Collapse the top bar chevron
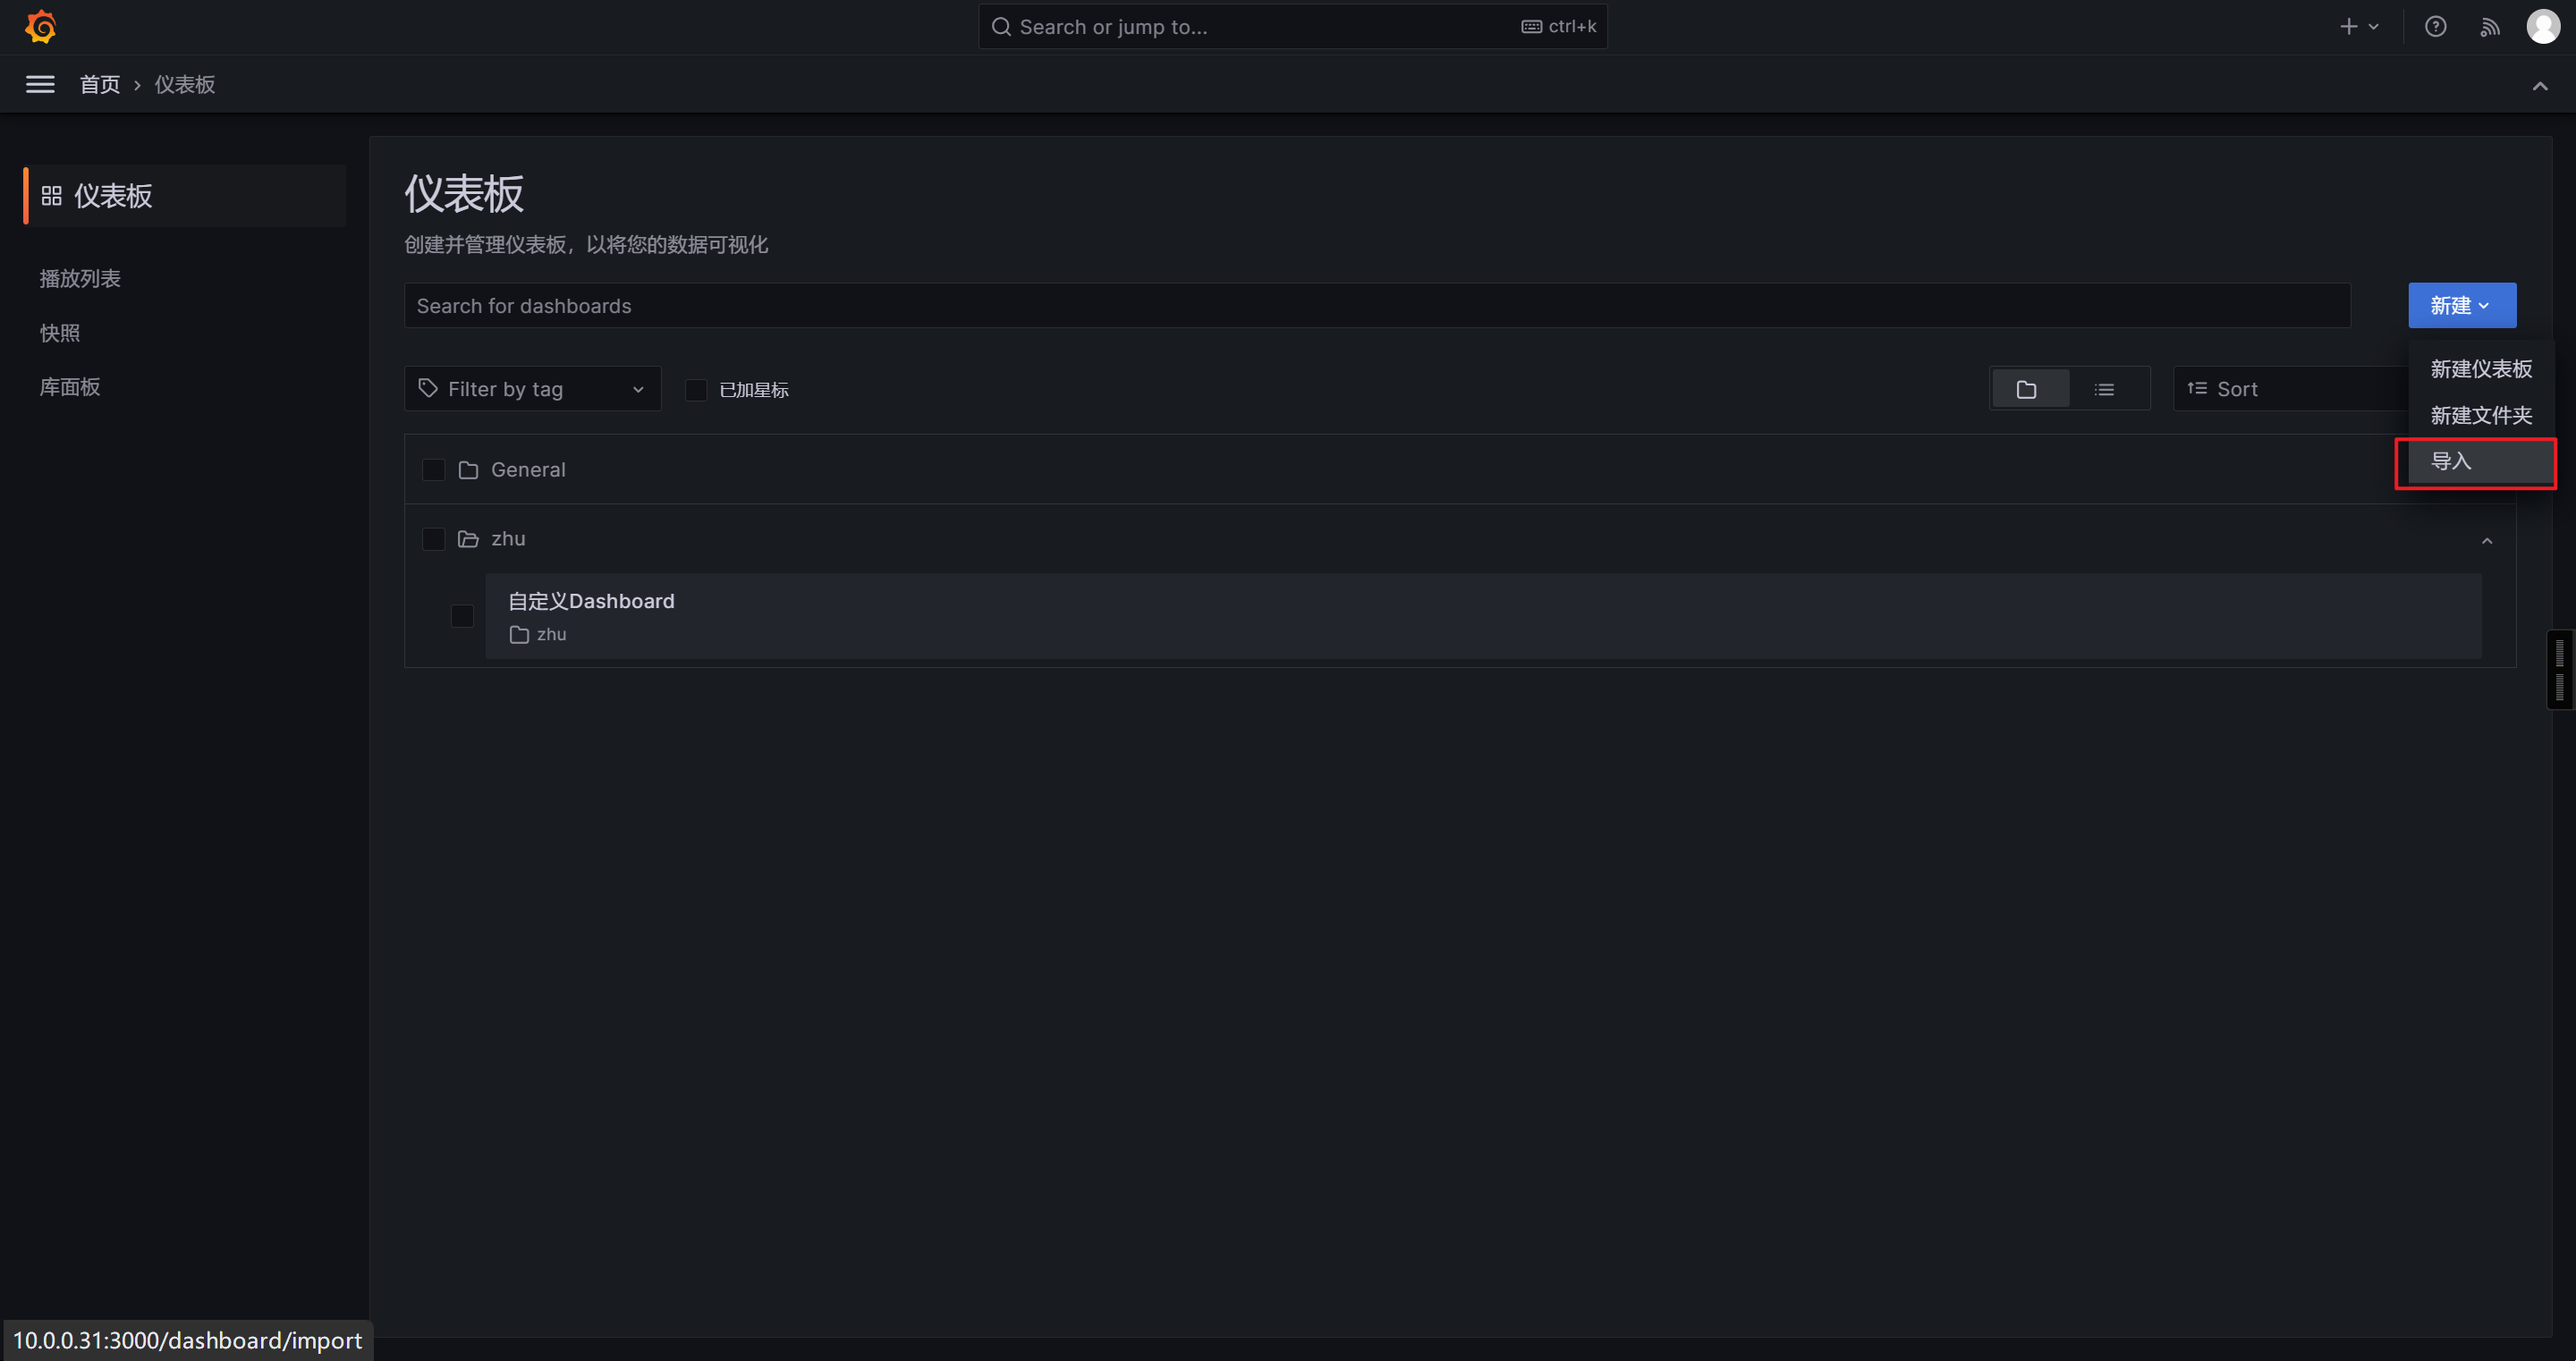The width and height of the screenshot is (2576, 1361). (2539, 86)
